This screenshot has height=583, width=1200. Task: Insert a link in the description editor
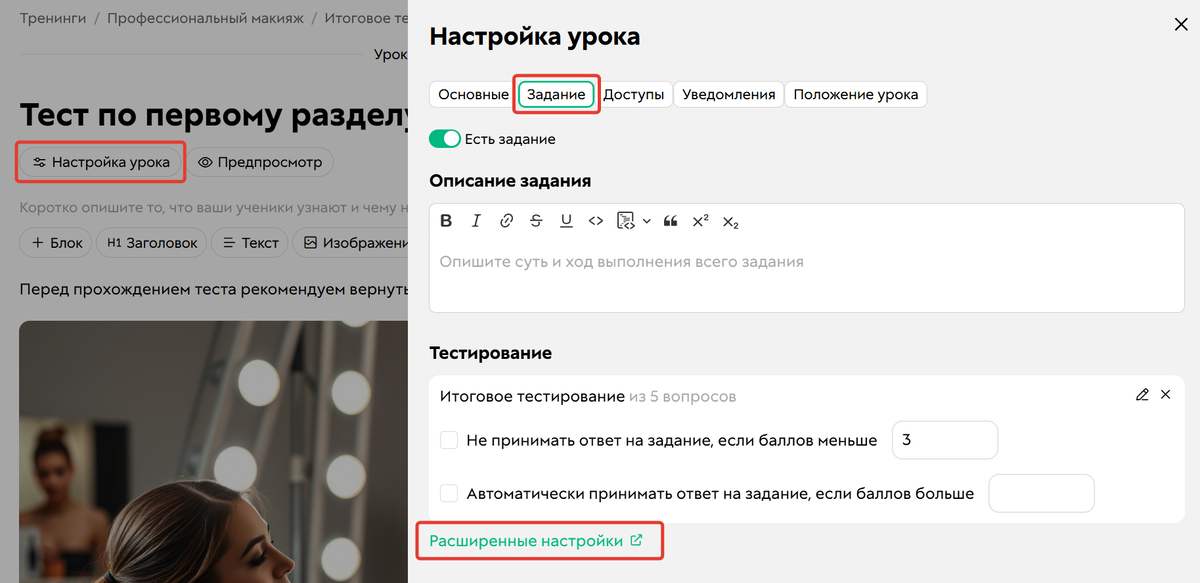point(507,221)
